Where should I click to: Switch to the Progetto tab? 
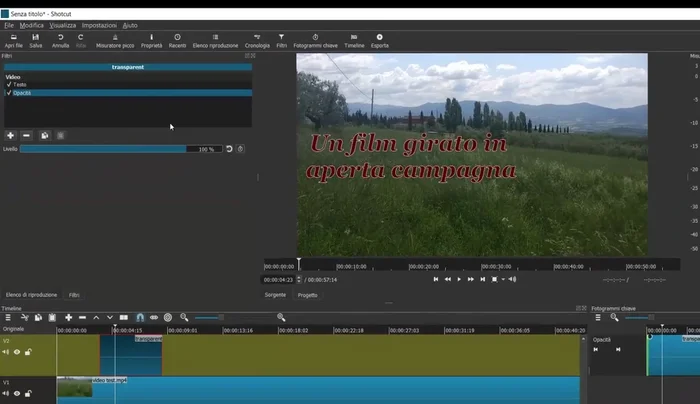click(x=307, y=295)
